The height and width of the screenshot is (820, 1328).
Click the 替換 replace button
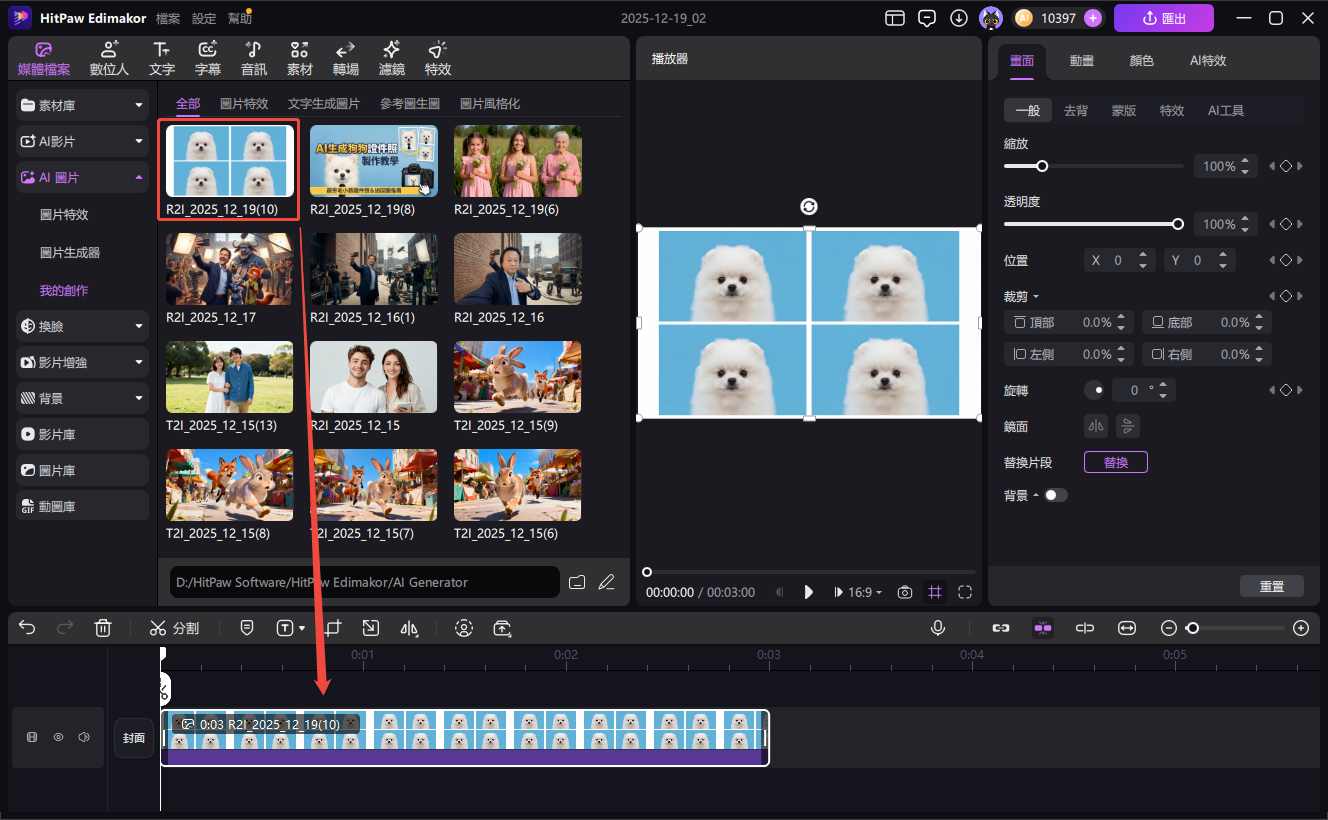pyautogui.click(x=1115, y=462)
